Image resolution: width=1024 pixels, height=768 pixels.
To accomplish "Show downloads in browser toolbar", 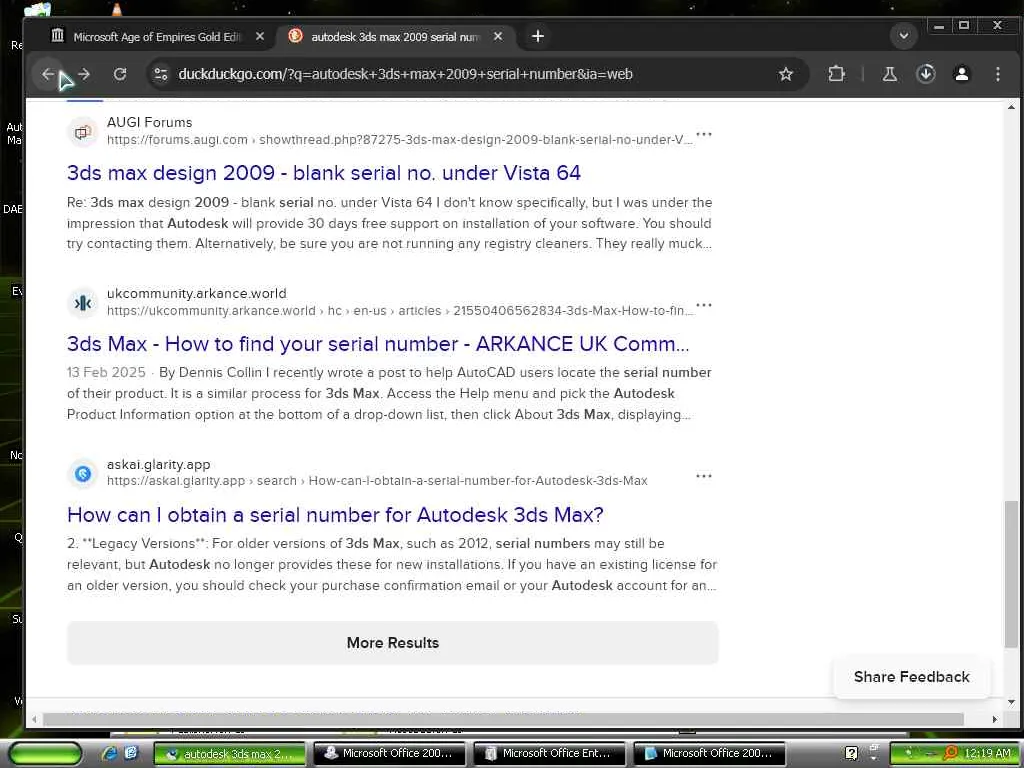I will tap(925, 74).
